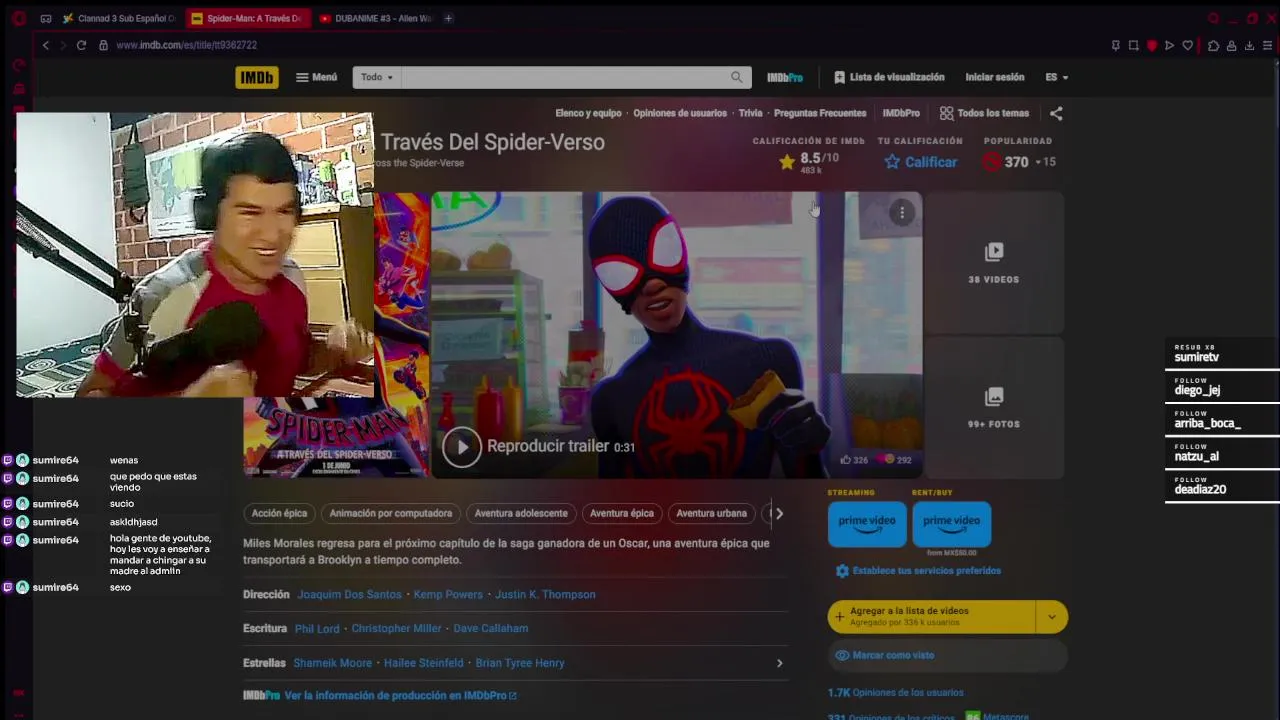Open a new browser tab

tap(448, 18)
